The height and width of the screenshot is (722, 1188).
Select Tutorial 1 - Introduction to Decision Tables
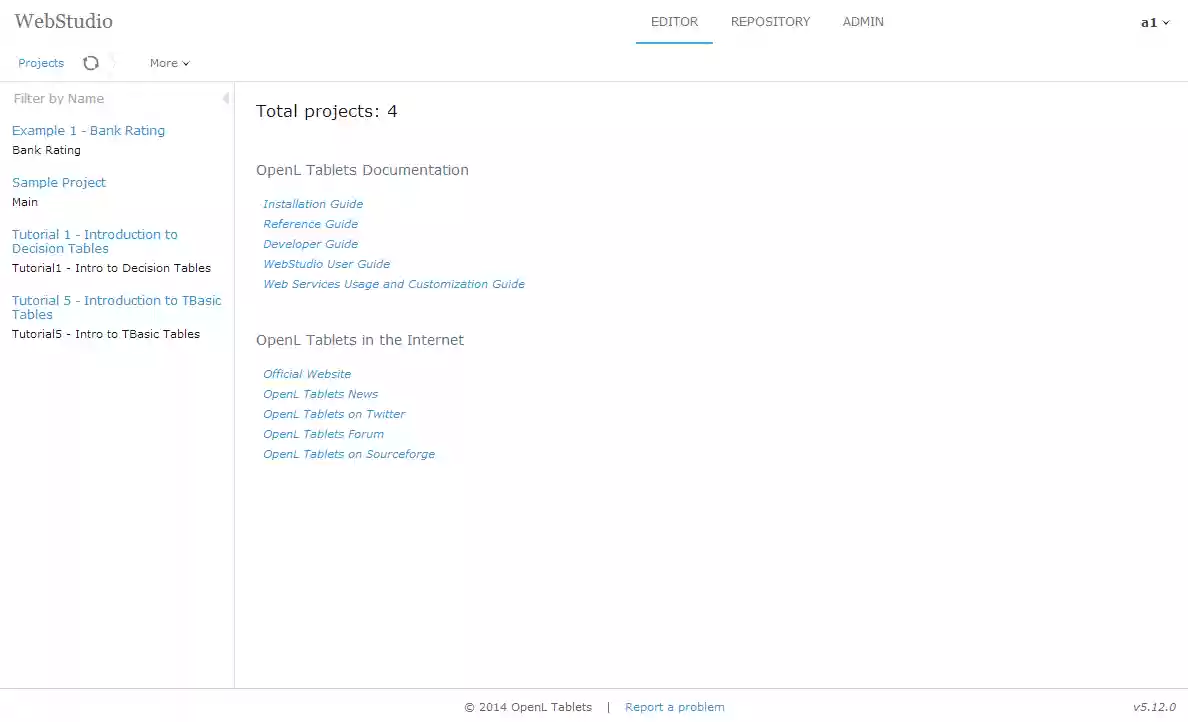[95, 241]
